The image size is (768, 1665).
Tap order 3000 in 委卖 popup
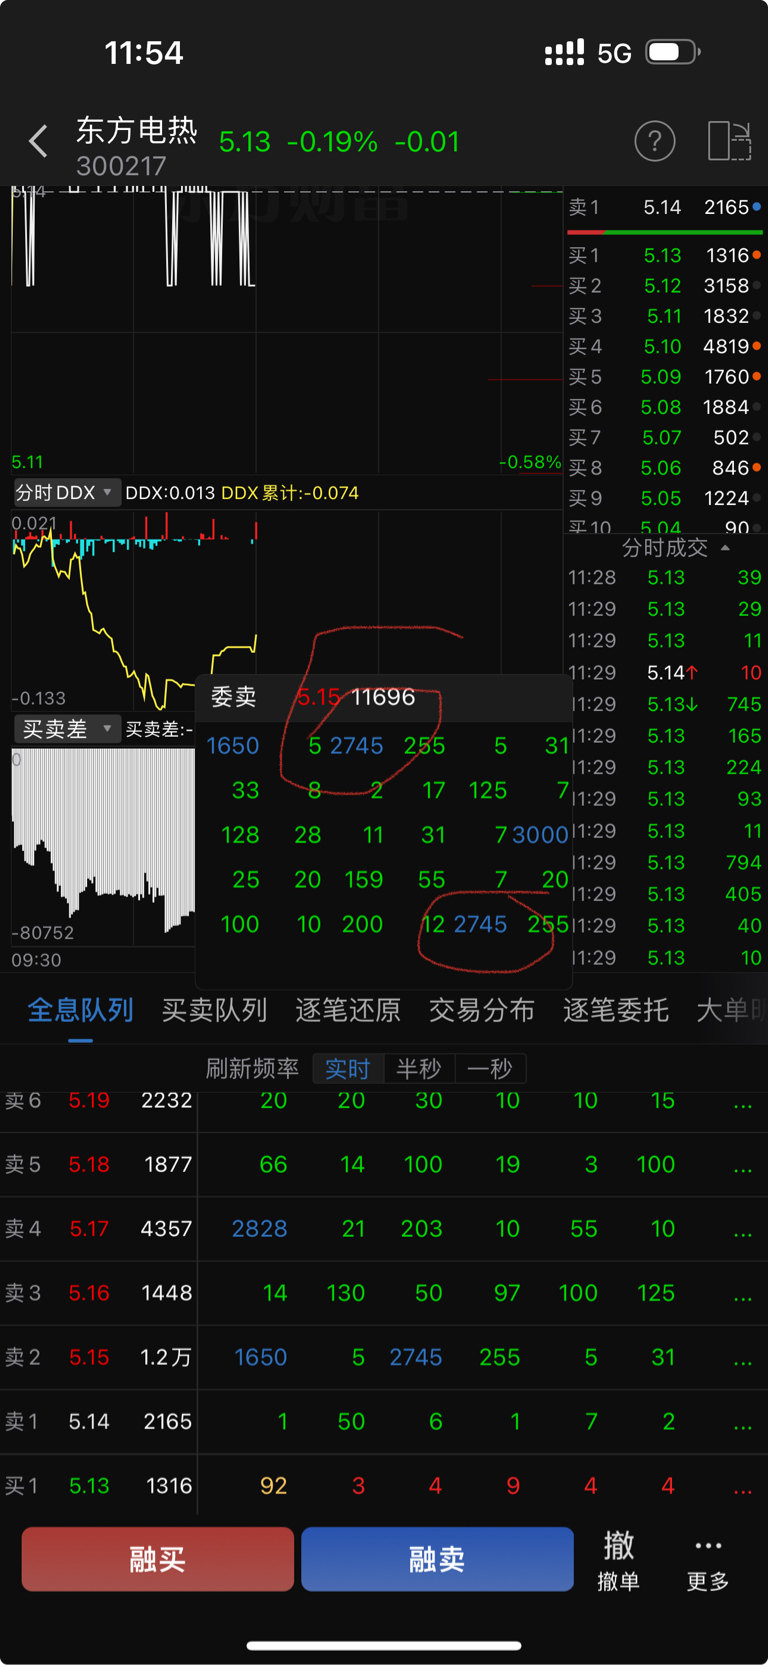coord(540,835)
